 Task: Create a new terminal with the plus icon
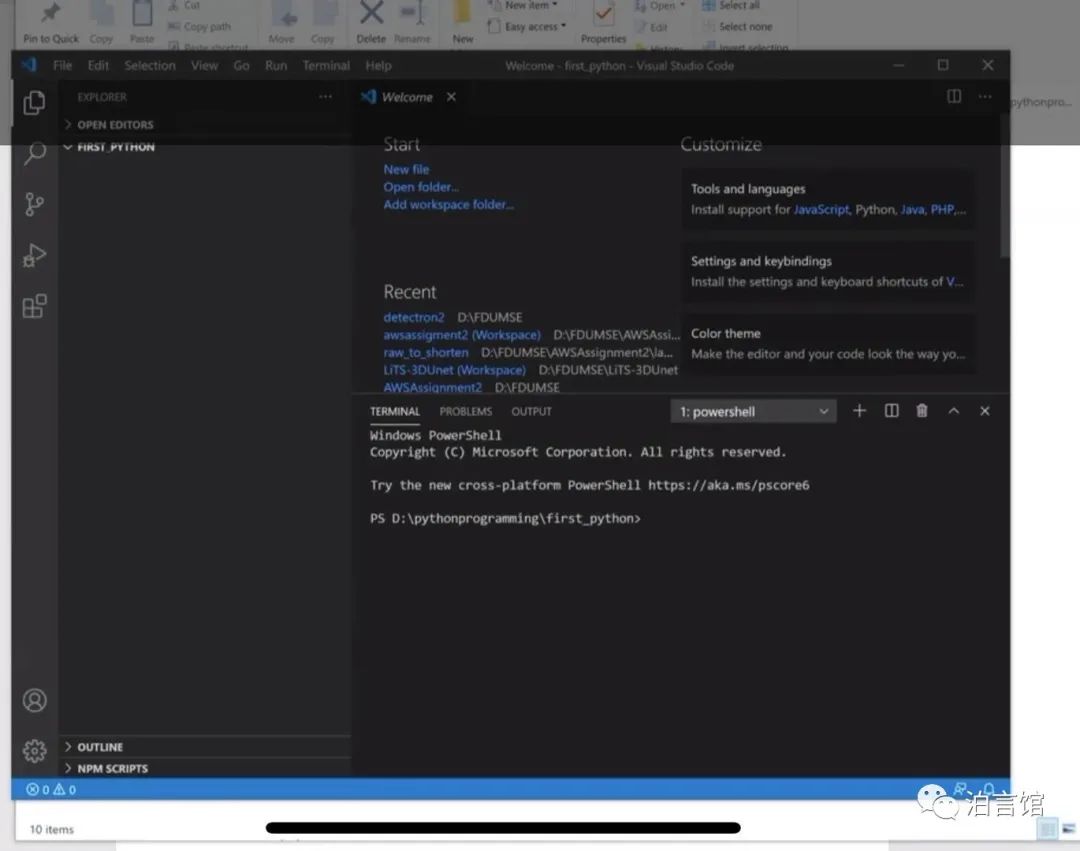pos(859,411)
